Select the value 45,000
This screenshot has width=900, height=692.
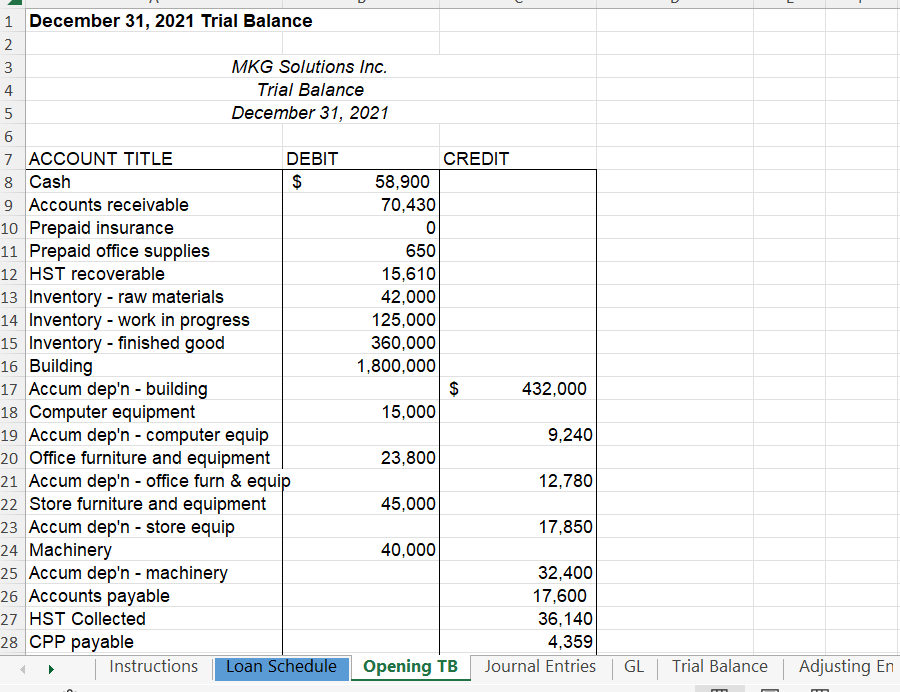pyautogui.click(x=361, y=504)
